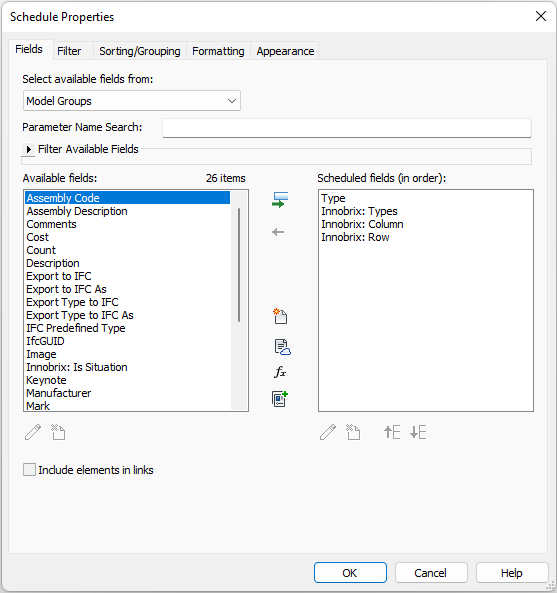This screenshot has height=593, width=557.
Task: Click the Available fields list scrollbar
Action: (239, 265)
